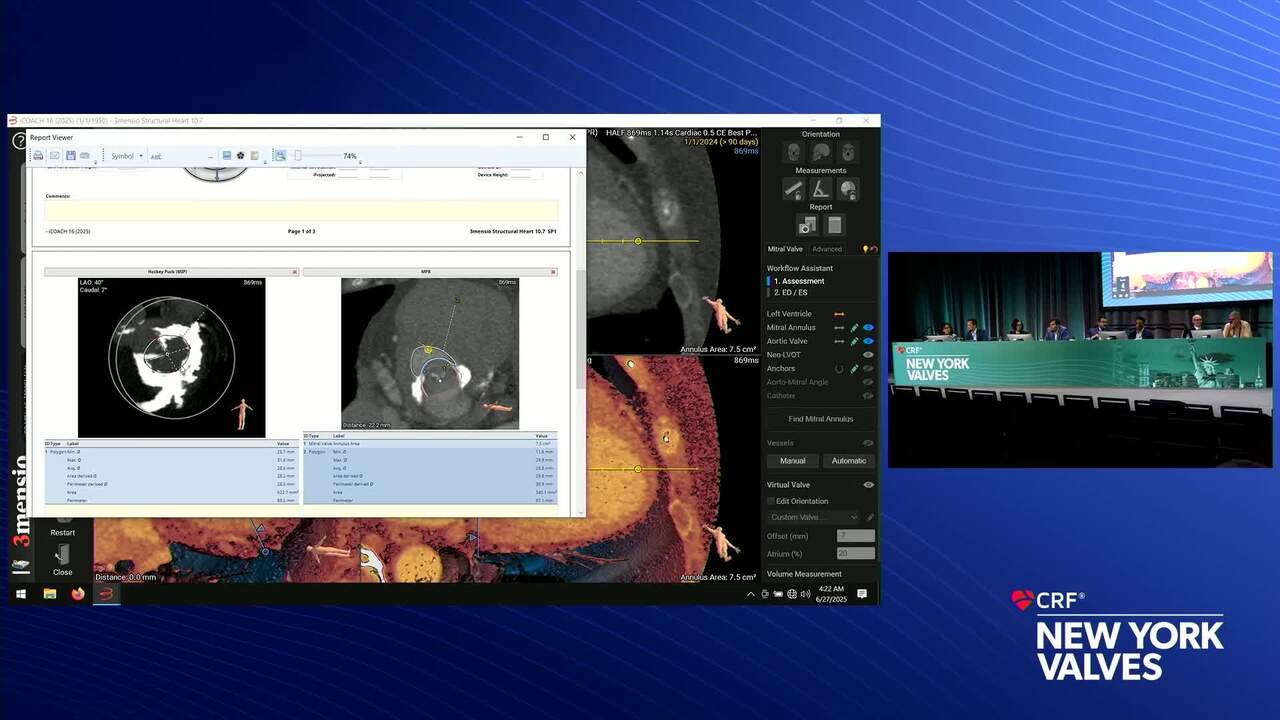The image size is (1280, 720).
Task: Click the MPR image in the report
Action: click(x=430, y=354)
